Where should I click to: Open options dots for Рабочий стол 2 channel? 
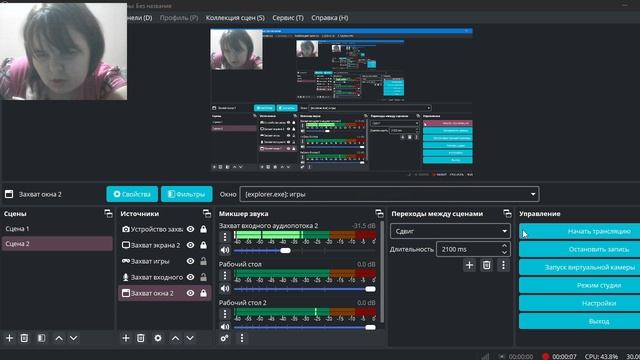pos(225,314)
